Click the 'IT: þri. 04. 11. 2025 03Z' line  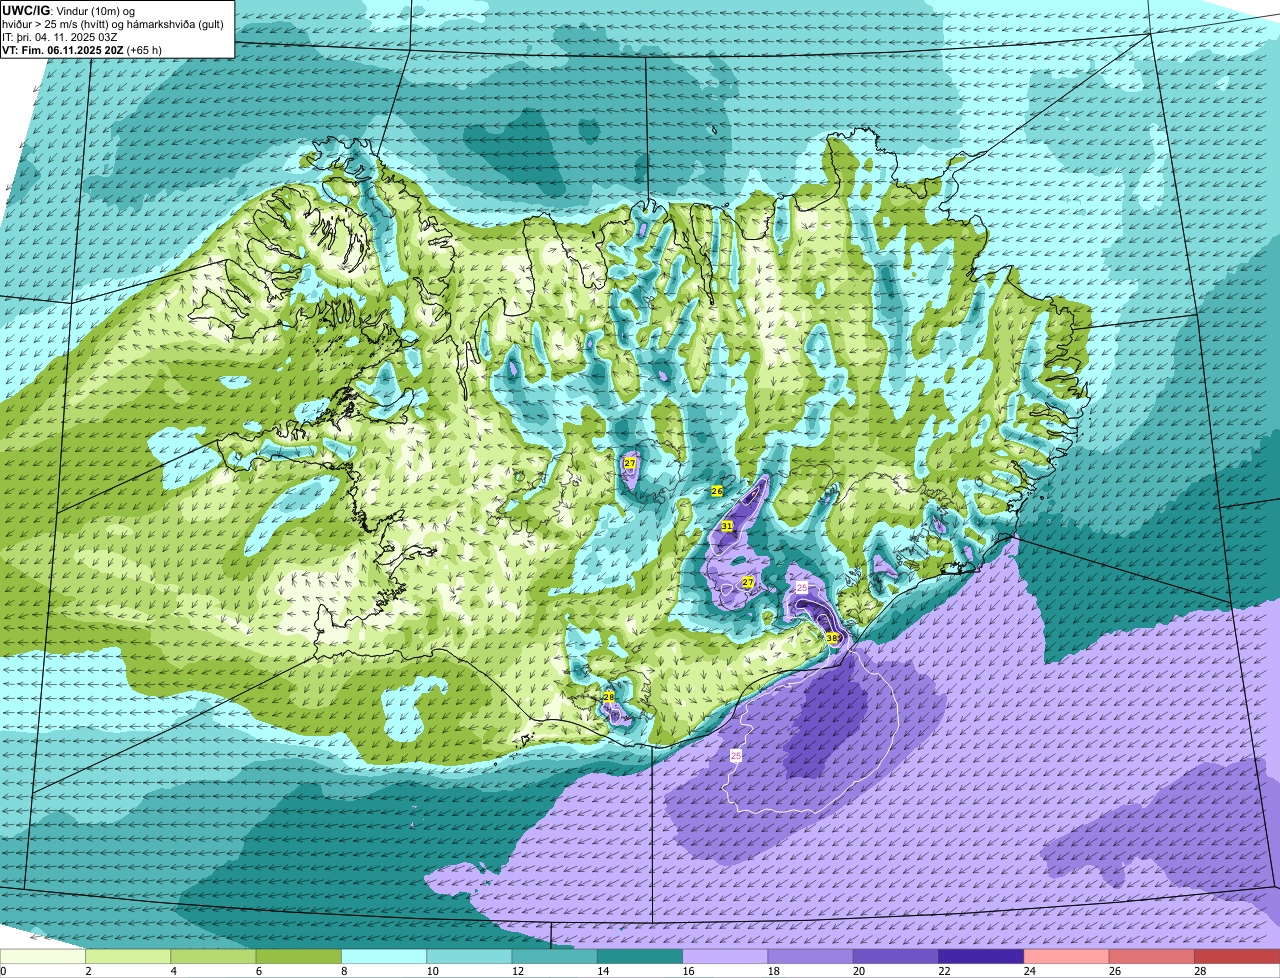click(x=62, y=37)
